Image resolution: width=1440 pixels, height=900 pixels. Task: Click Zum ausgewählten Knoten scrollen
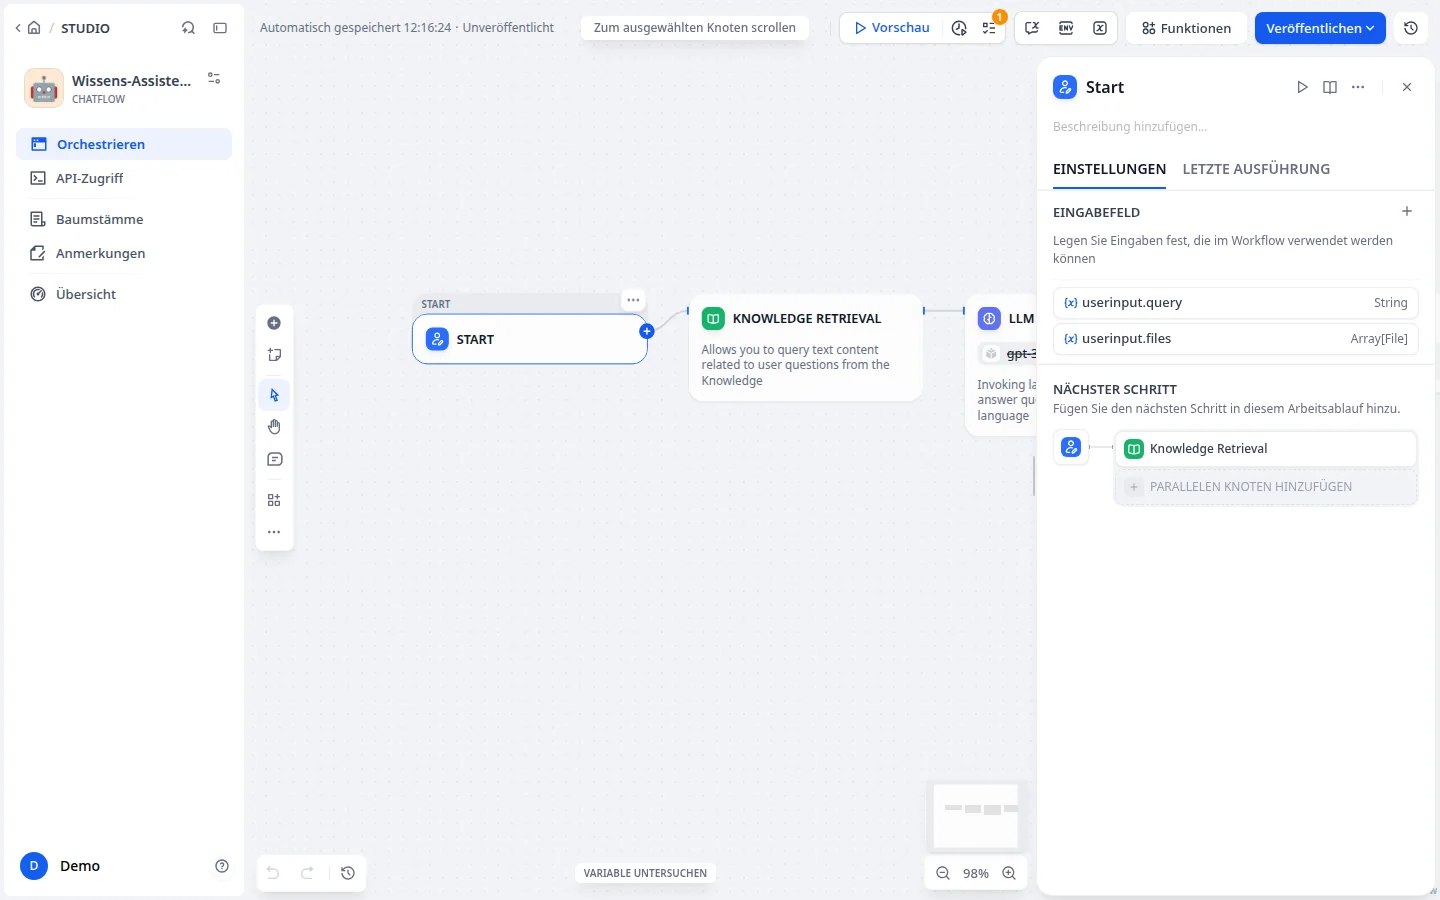pos(695,28)
